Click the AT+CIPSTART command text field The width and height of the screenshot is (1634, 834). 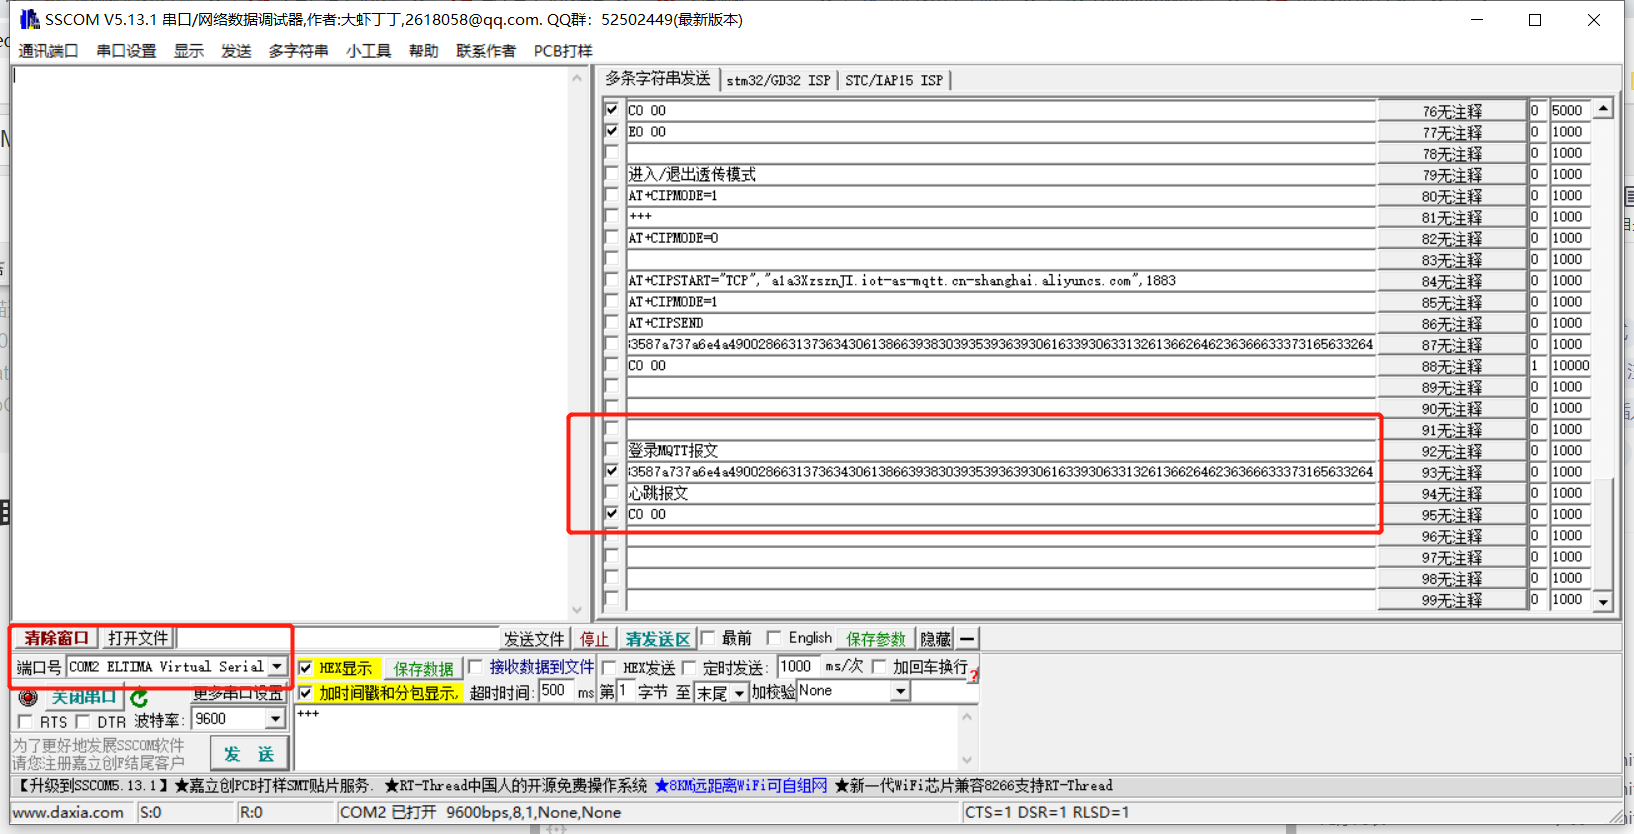point(1001,281)
